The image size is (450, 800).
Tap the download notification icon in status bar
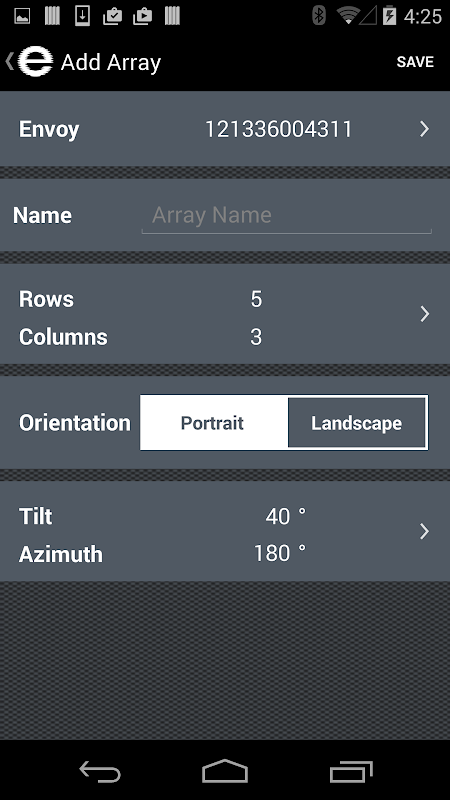[82, 16]
